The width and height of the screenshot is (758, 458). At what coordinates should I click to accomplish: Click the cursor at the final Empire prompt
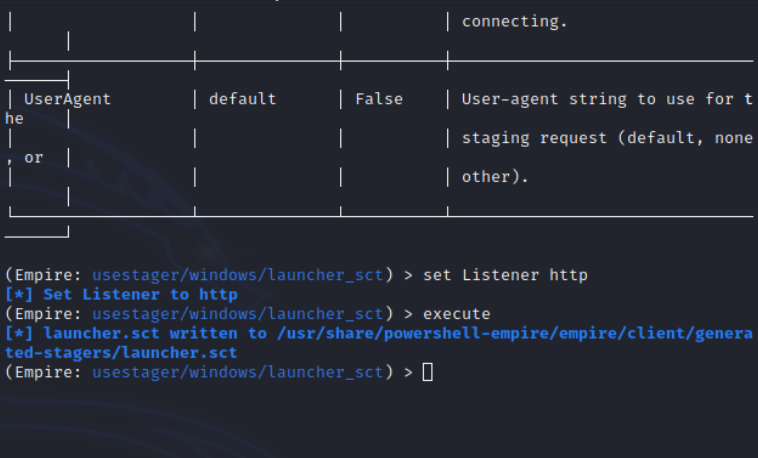click(x=428, y=372)
